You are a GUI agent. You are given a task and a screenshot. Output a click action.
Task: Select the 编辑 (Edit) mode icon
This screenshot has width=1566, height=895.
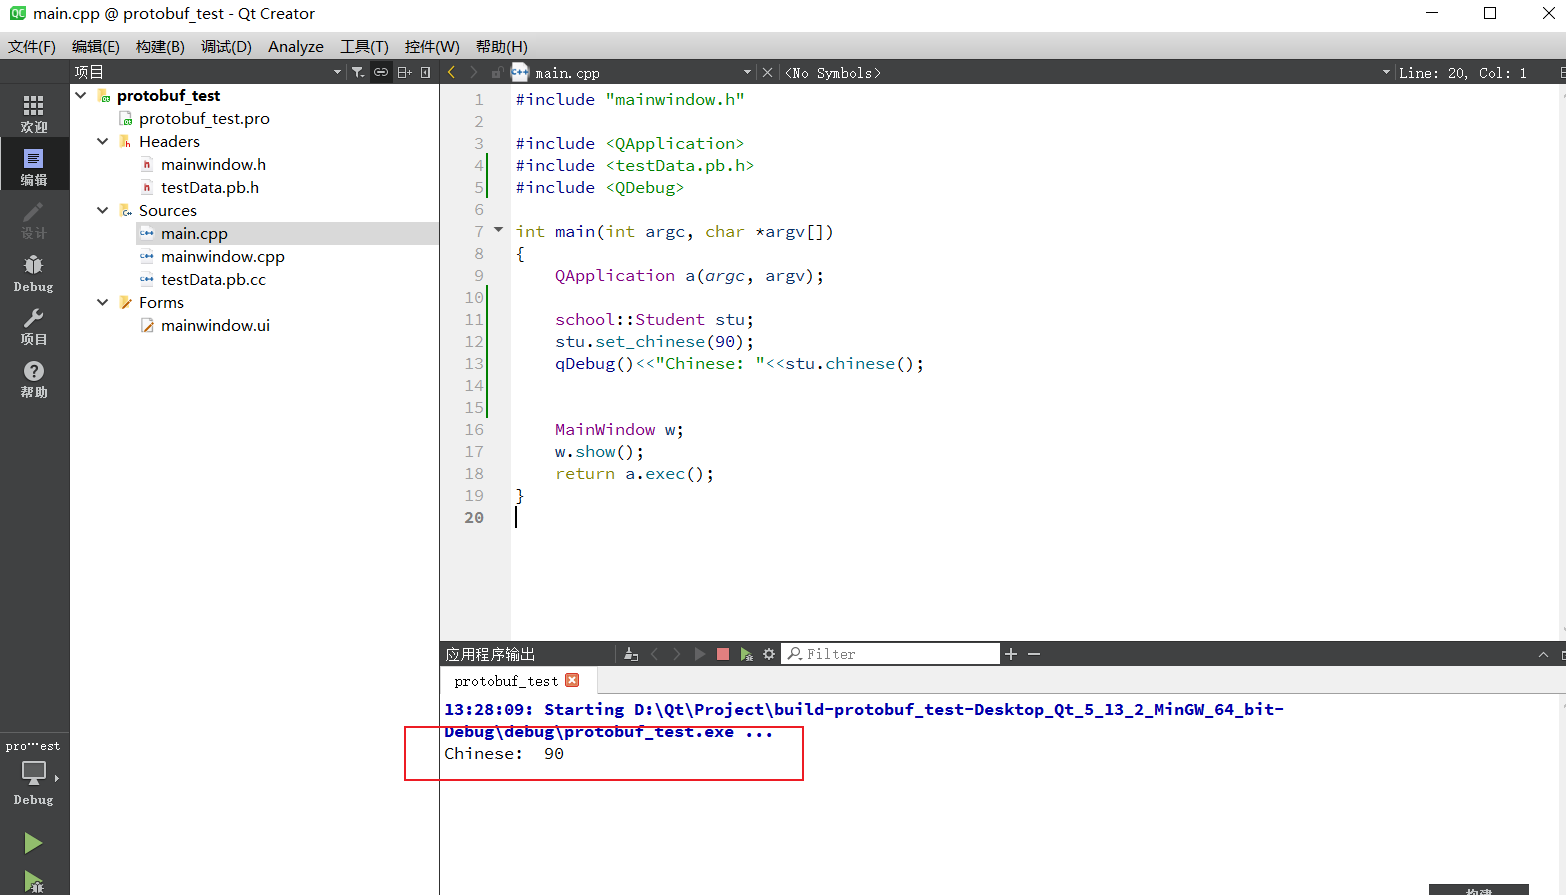pyautogui.click(x=34, y=163)
